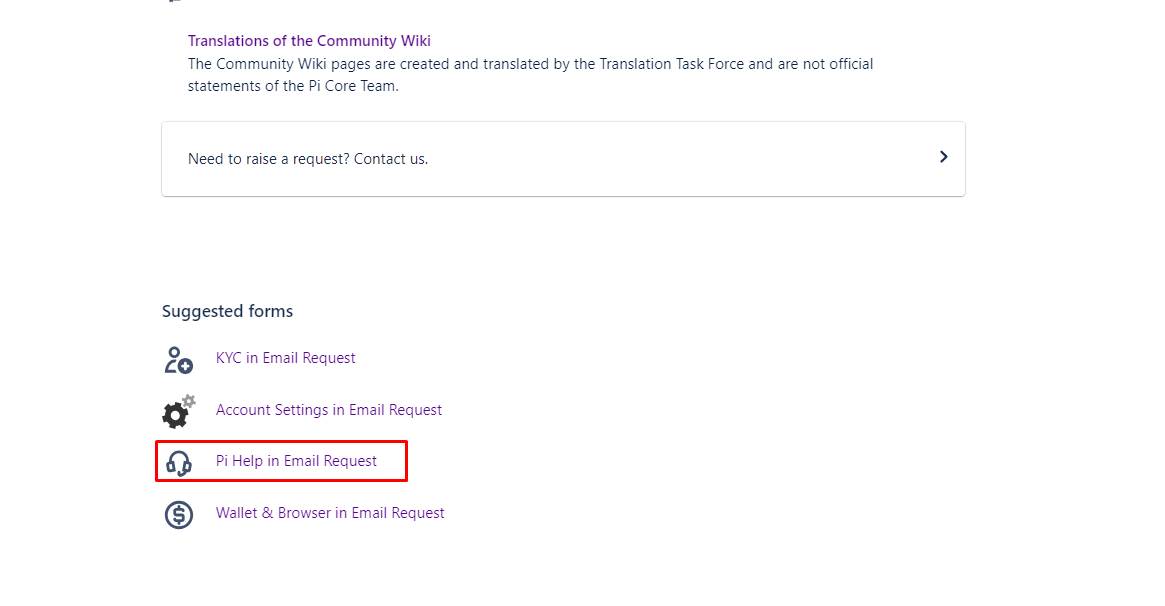Viewport: 1165px width, 606px height.
Task: Expand the Contact us chevron arrow
Action: point(944,157)
